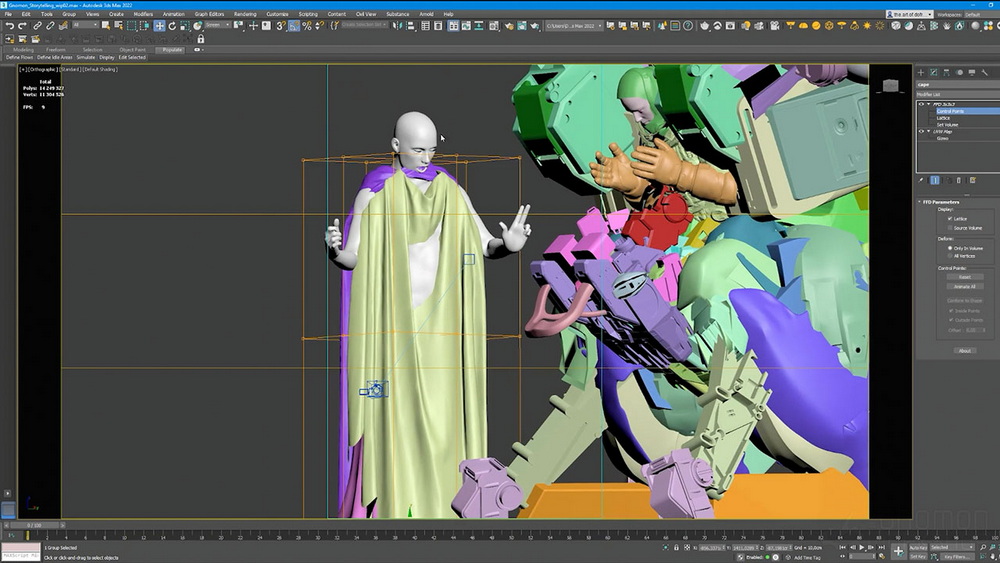Toggle Angle Snap icon
This screenshot has height=563, width=1000.
click(x=293, y=26)
